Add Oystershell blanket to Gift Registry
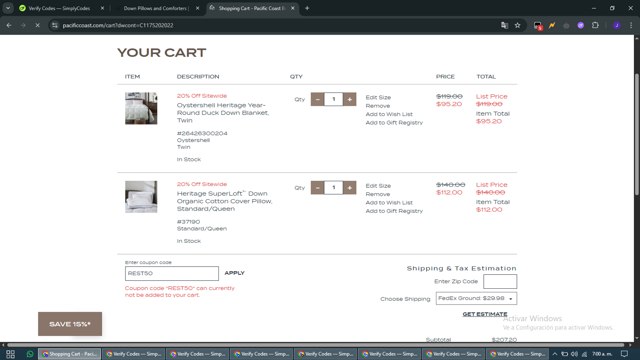Image resolution: width=640 pixels, height=360 pixels. pyautogui.click(x=394, y=122)
